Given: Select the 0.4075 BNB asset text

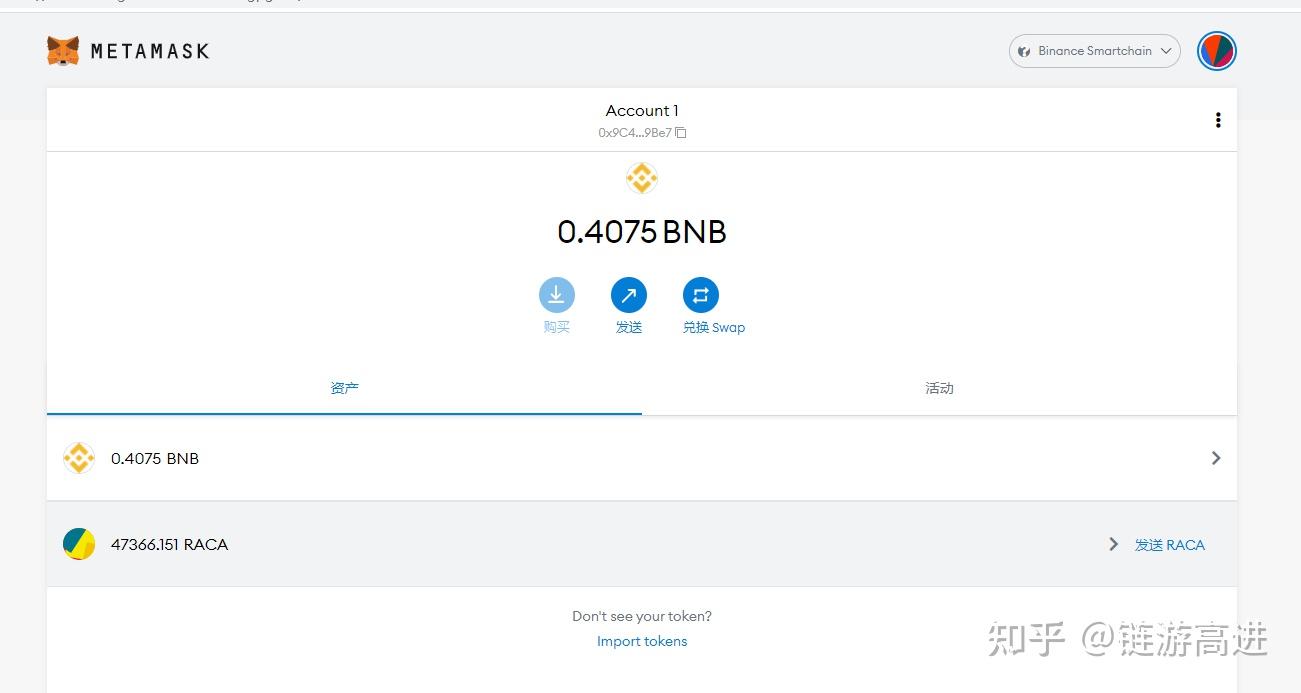Looking at the screenshot, I should click(155, 459).
